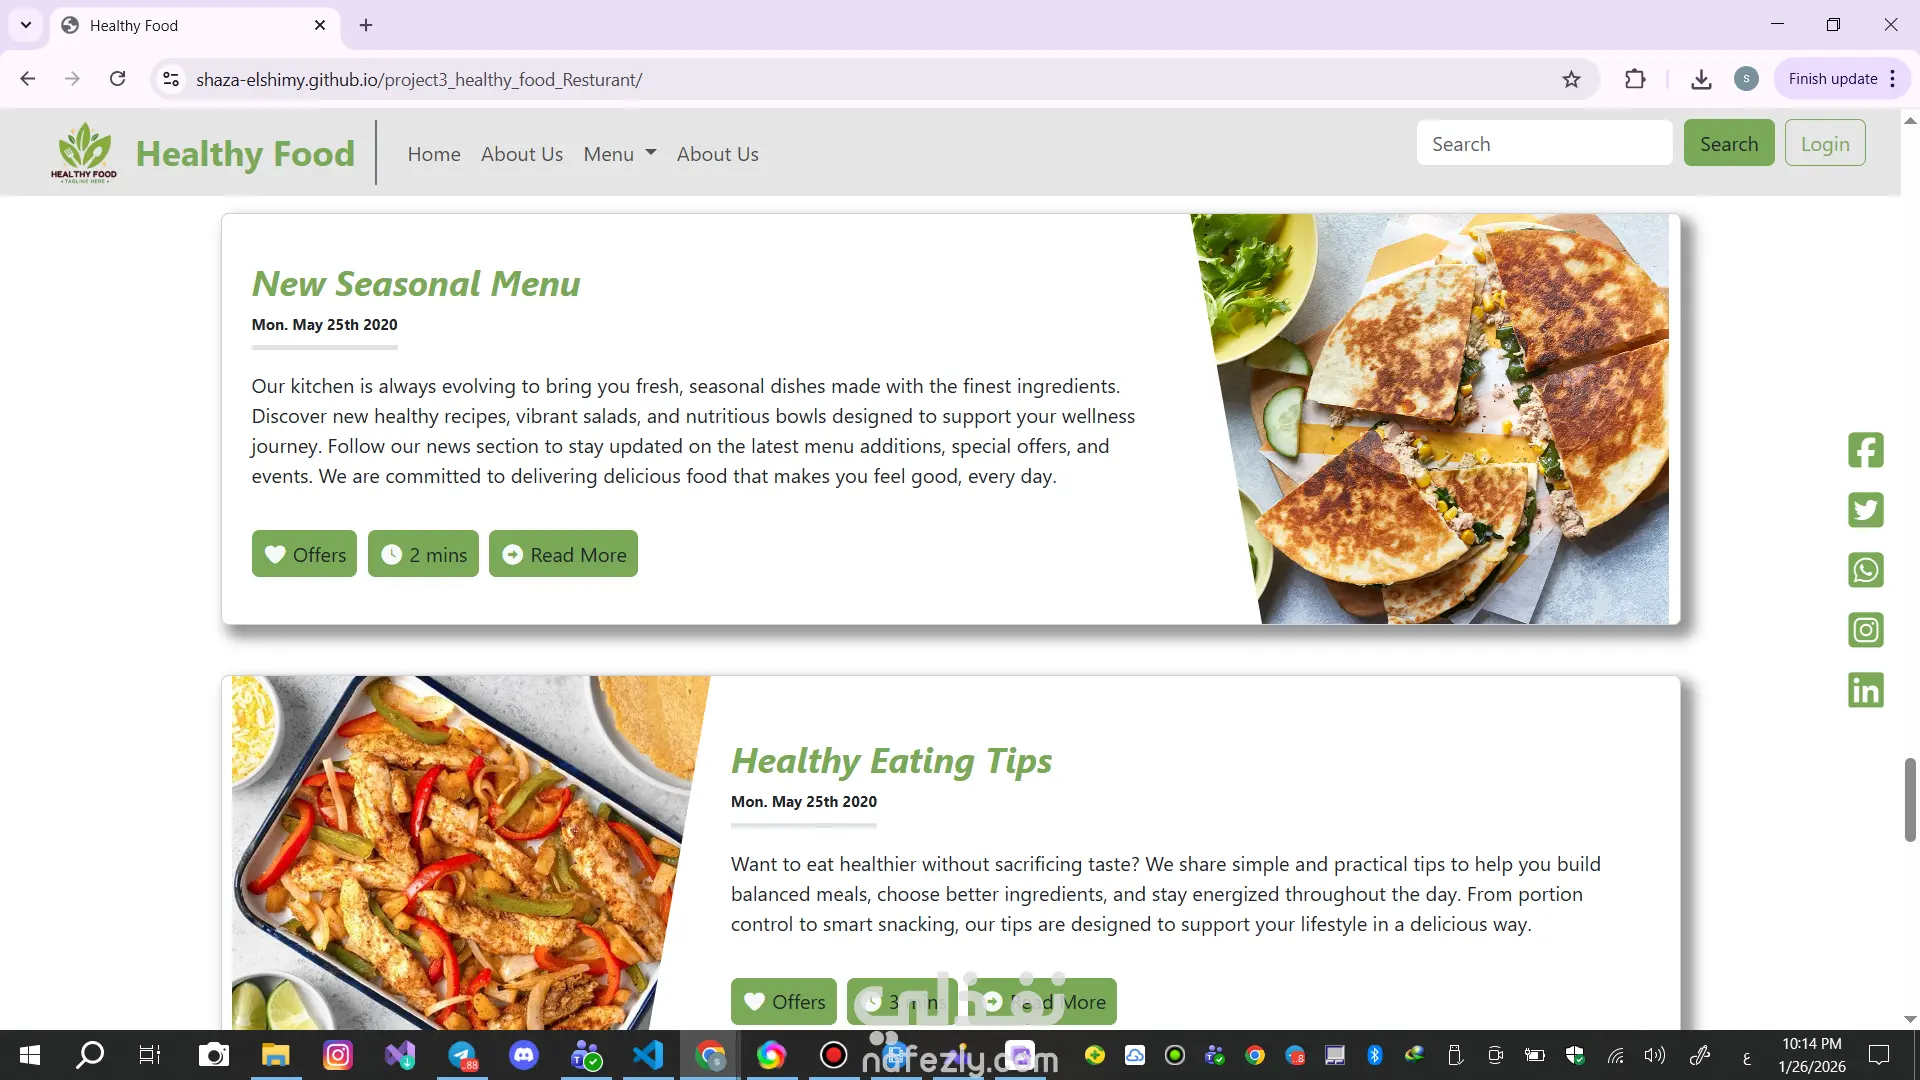Open the LinkedIn social sidebar icon

1866,690
